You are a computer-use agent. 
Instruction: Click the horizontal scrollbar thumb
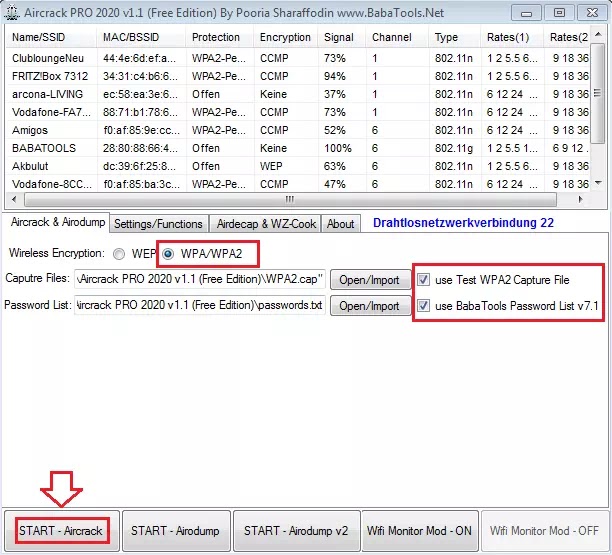[290, 199]
